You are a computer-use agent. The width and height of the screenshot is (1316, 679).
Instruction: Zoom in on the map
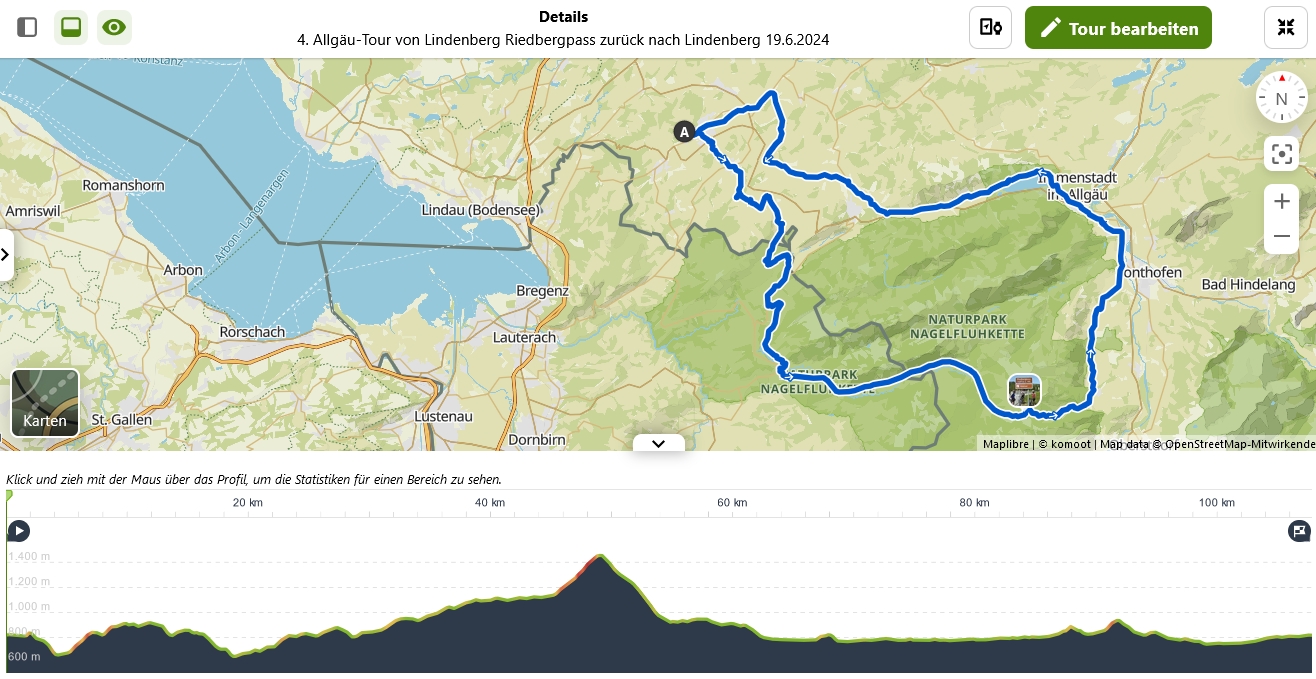pyautogui.click(x=1281, y=201)
